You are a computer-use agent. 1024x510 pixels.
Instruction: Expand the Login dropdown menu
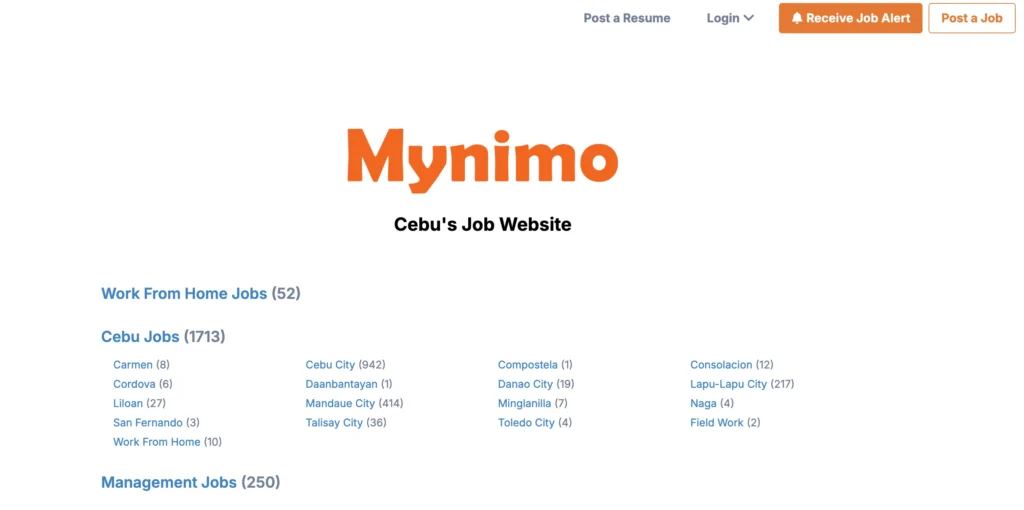pos(730,18)
